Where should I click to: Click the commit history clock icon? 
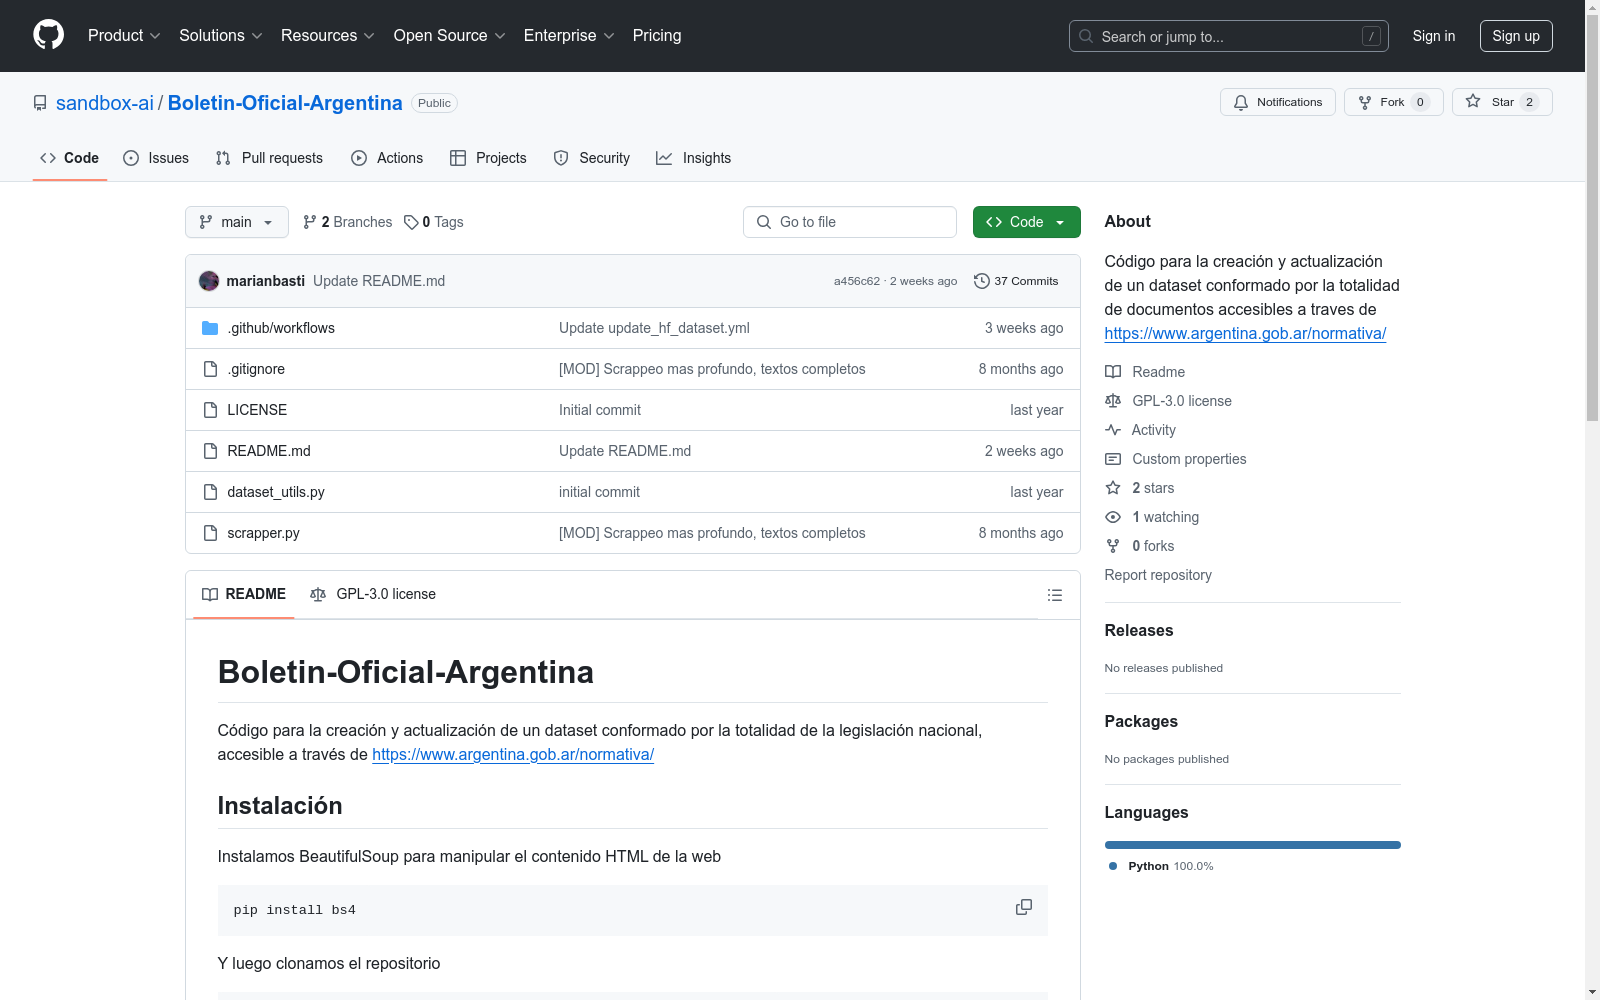pos(982,281)
